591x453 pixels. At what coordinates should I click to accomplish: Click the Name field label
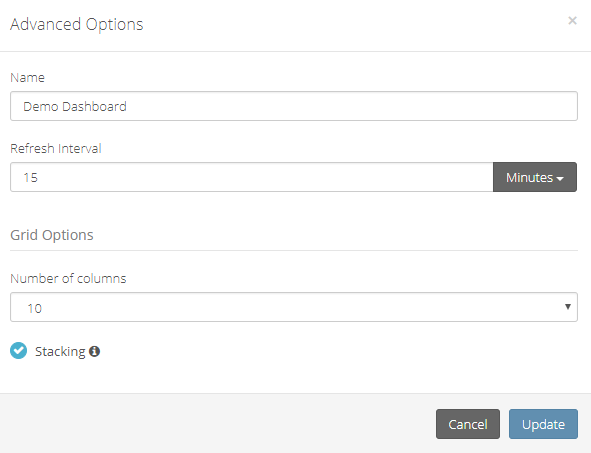click(28, 78)
